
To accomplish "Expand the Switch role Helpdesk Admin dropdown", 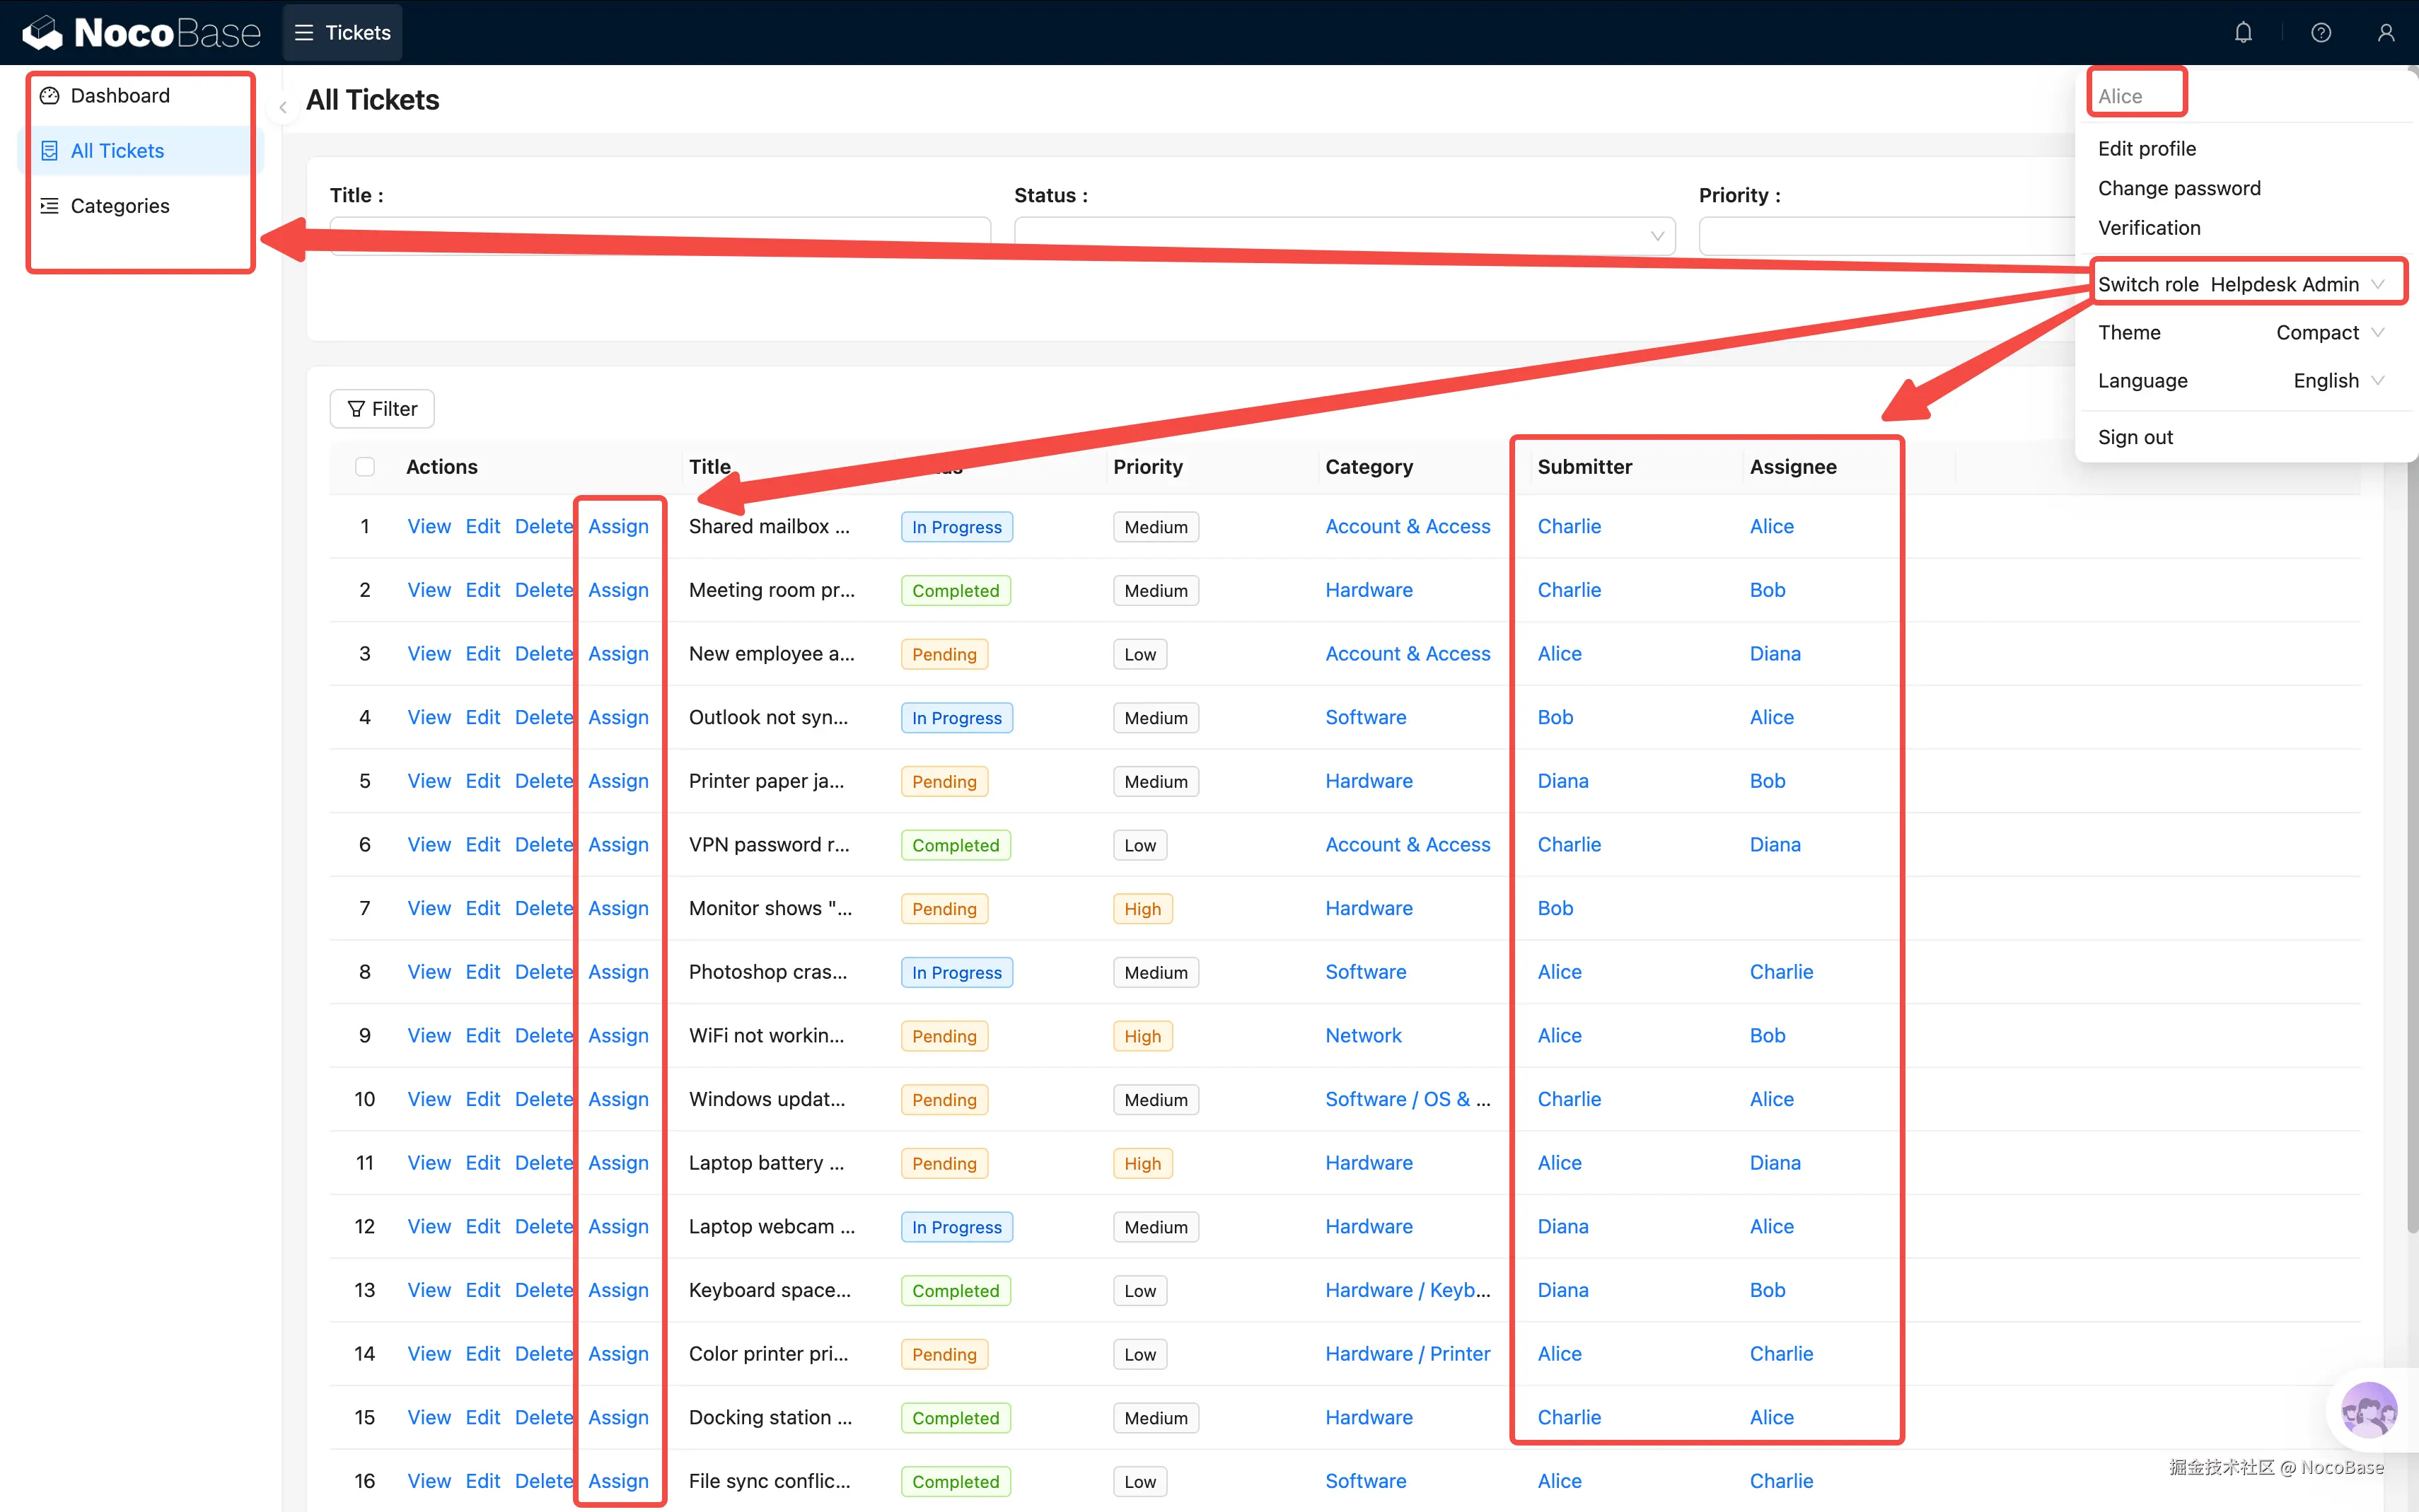I will coord(2285,284).
